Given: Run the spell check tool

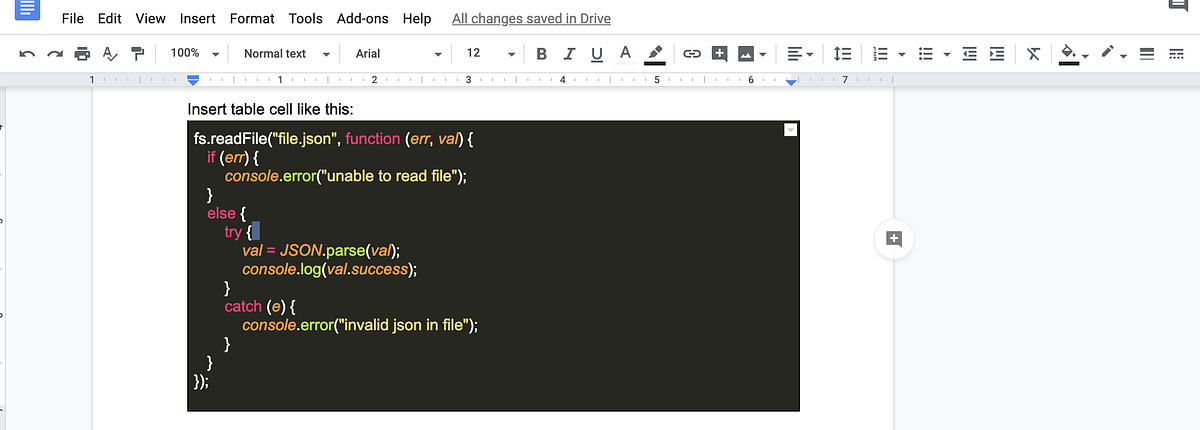Looking at the screenshot, I should 110,54.
